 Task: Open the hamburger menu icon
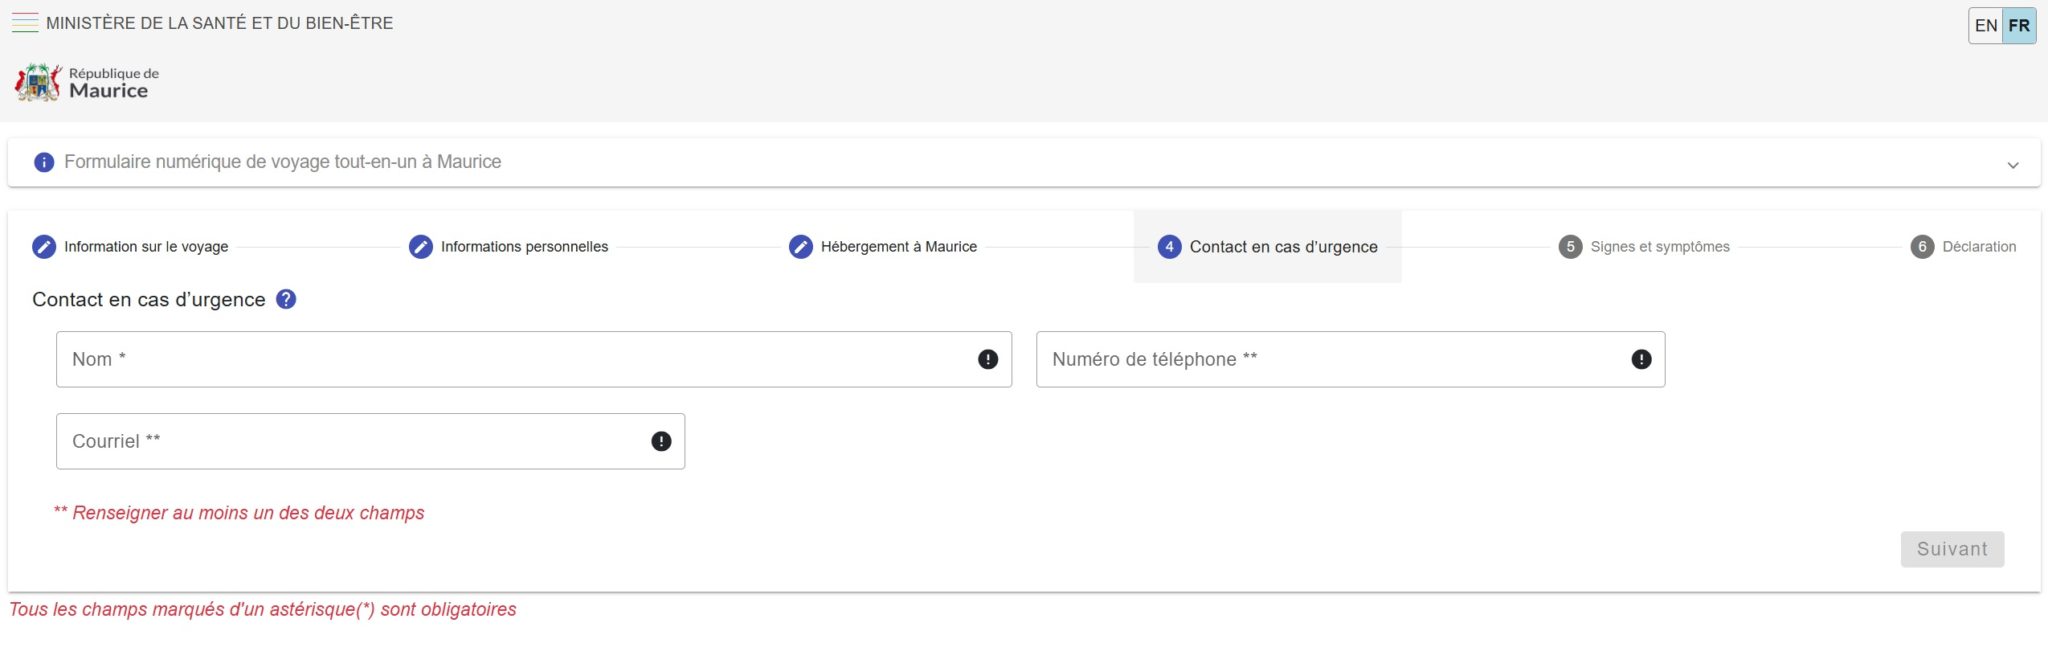coord(24,23)
